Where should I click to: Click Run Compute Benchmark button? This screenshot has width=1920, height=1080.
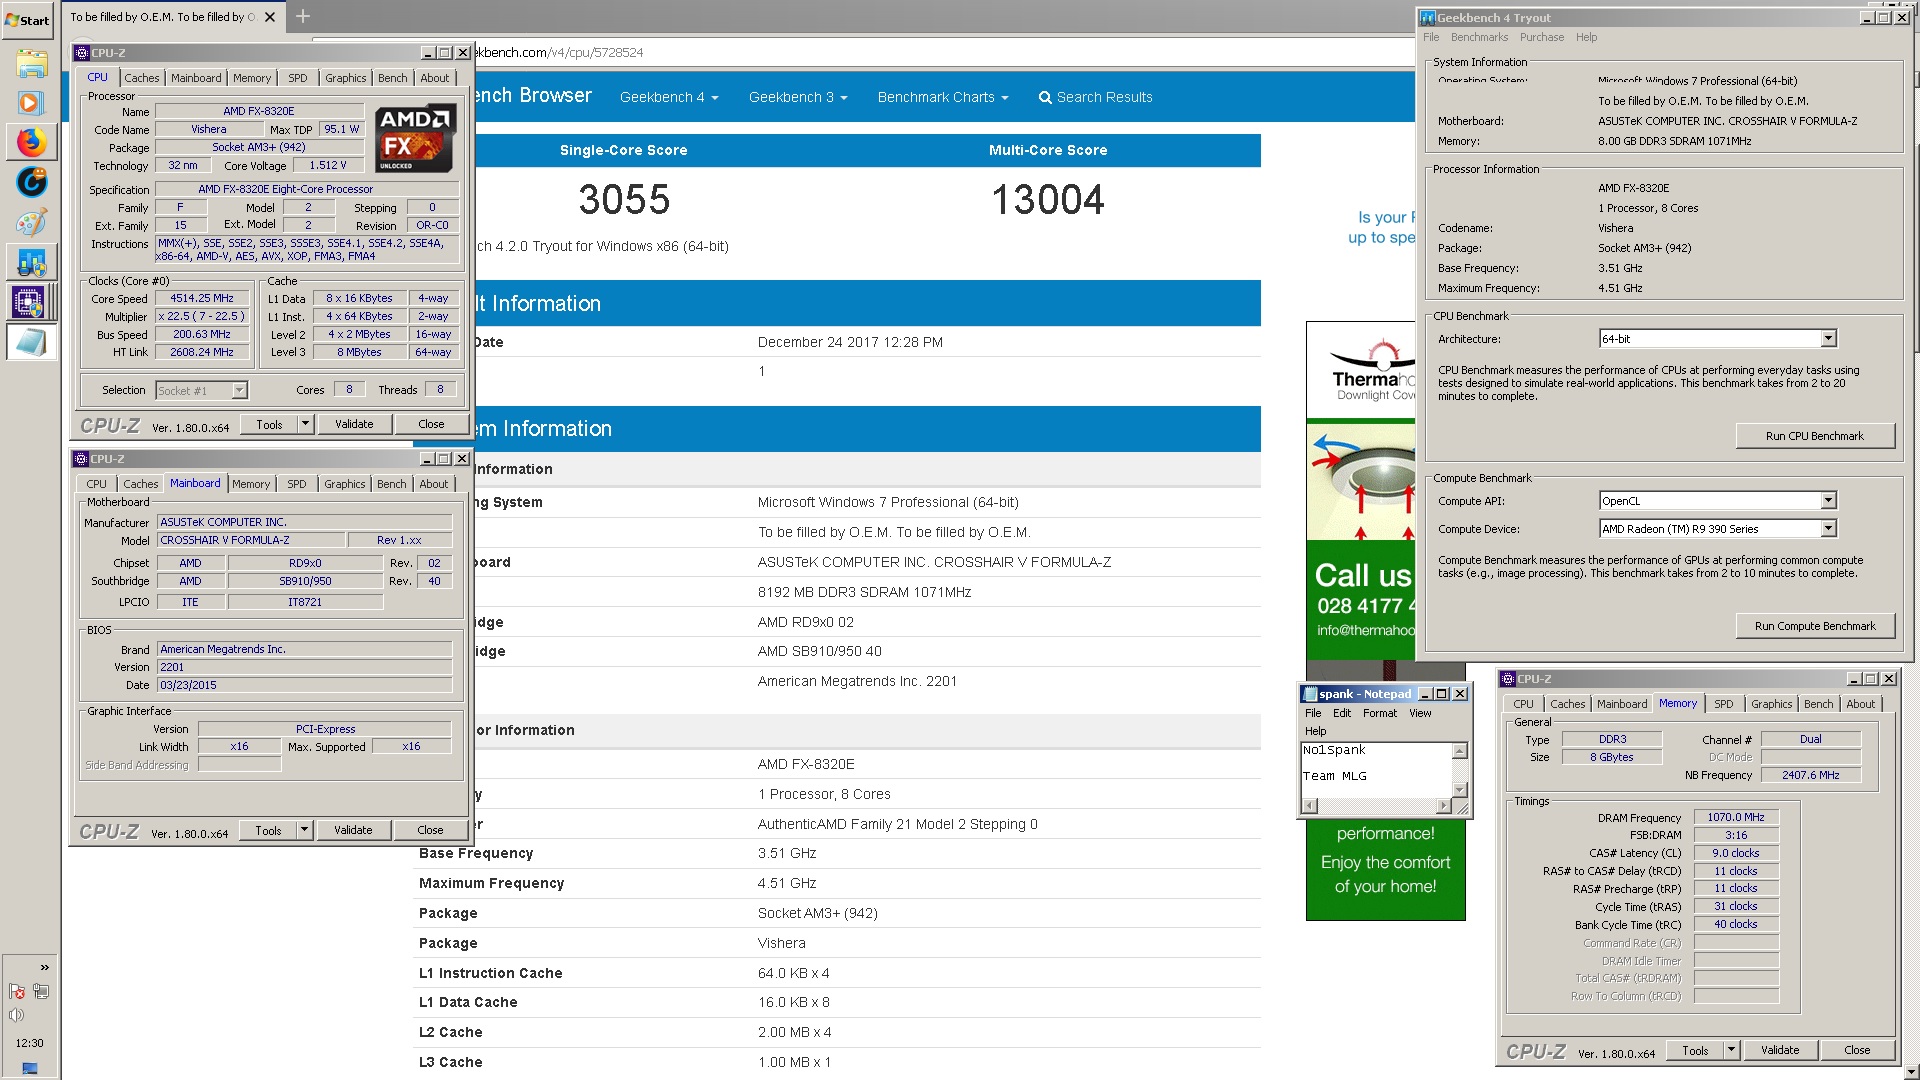(1814, 626)
